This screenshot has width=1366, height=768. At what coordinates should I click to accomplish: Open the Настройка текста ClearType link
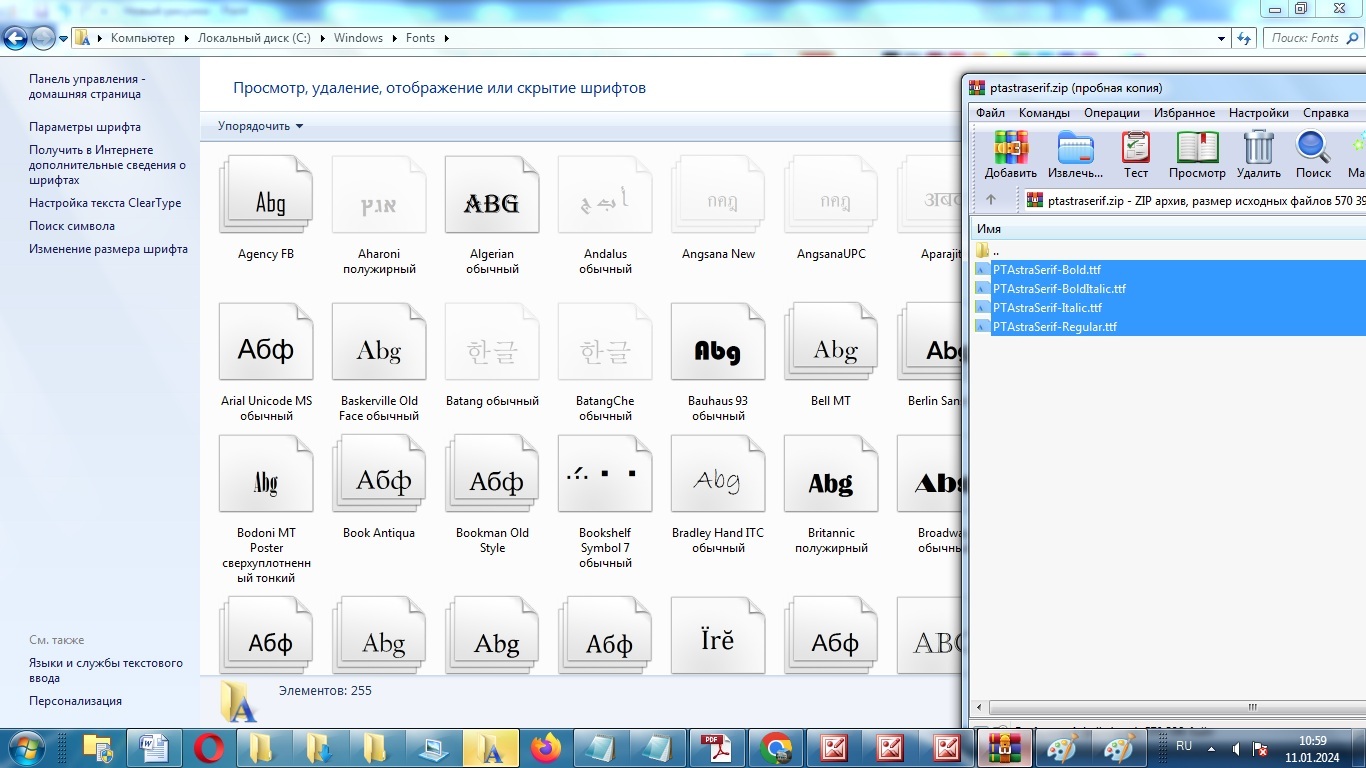[x=105, y=203]
